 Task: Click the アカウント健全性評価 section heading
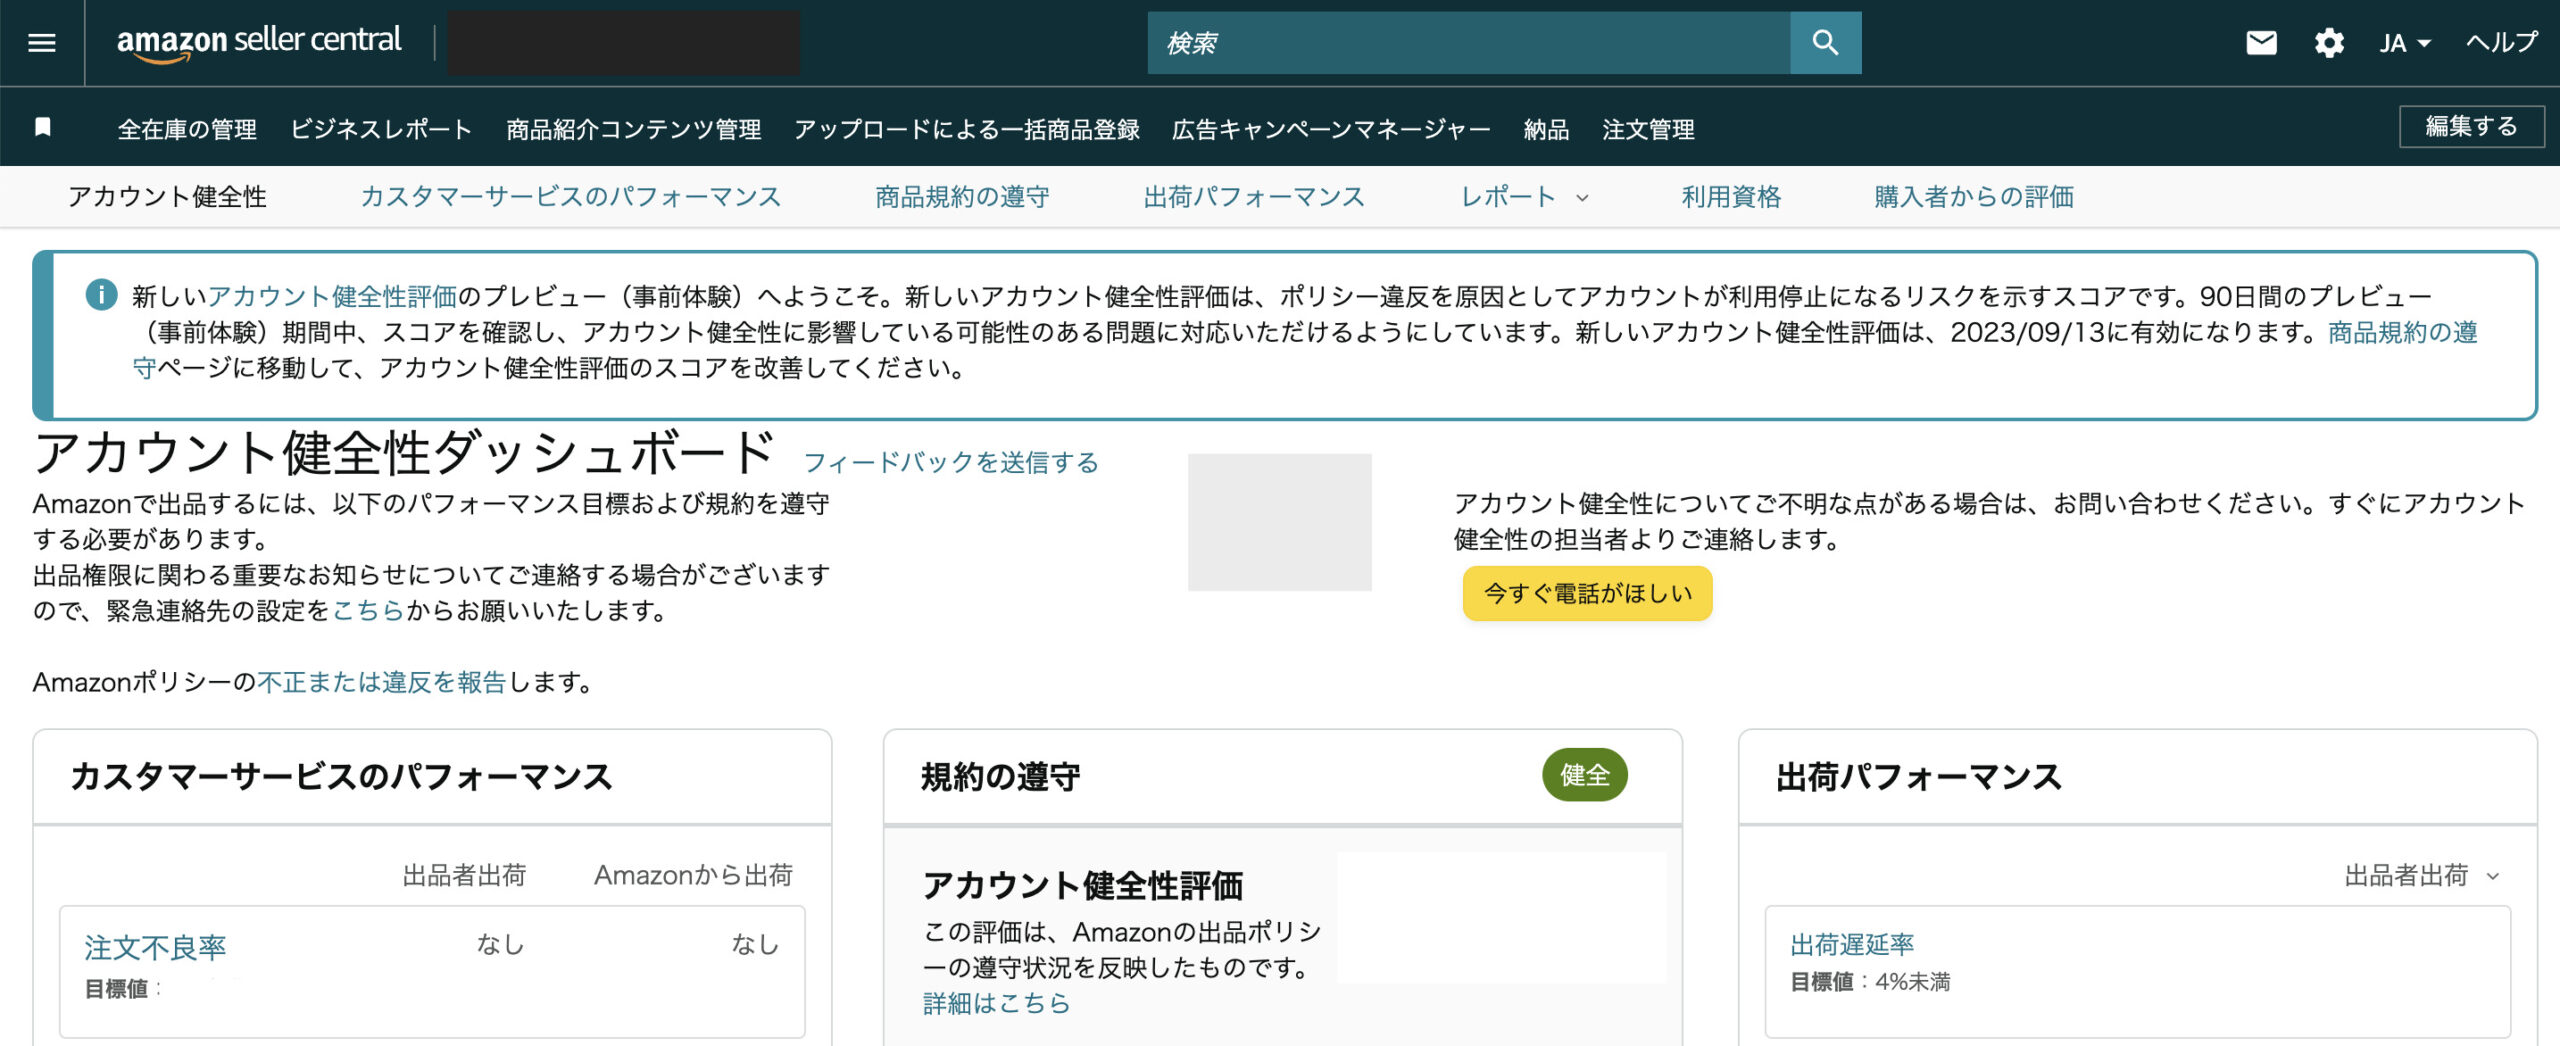1082,885
